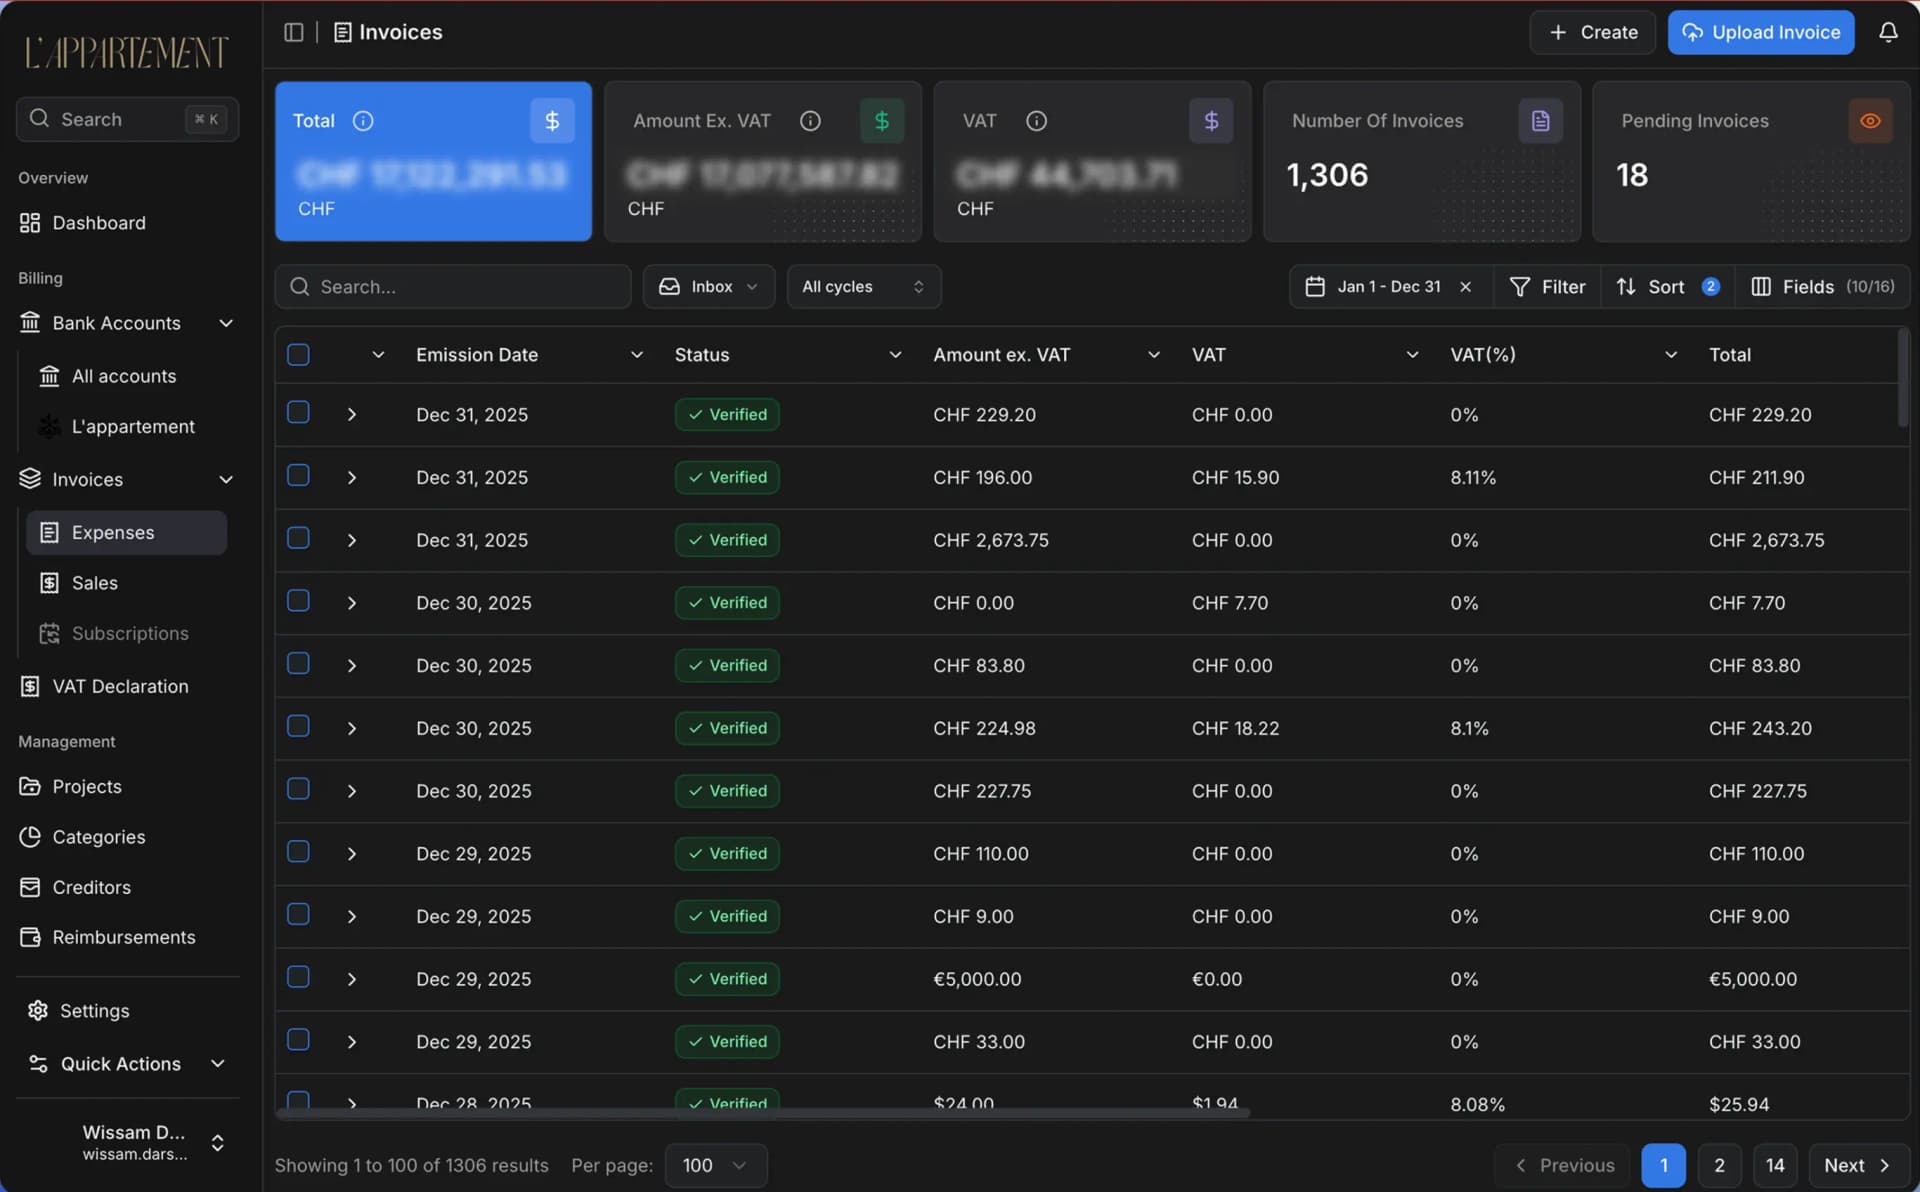Screen dimensions: 1920x1192
Task: Clear the Jan 1 - Dec 31 date filter
Action: (1465, 287)
